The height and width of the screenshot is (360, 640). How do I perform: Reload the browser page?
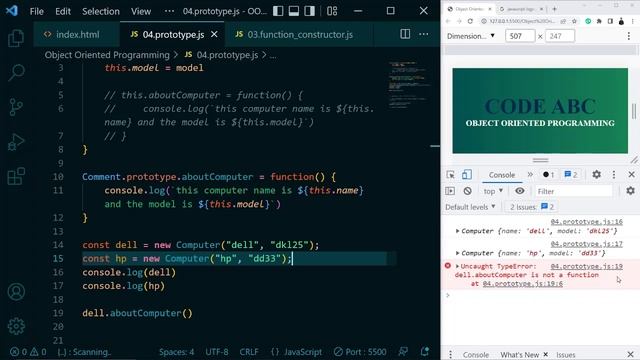[470, 21]
